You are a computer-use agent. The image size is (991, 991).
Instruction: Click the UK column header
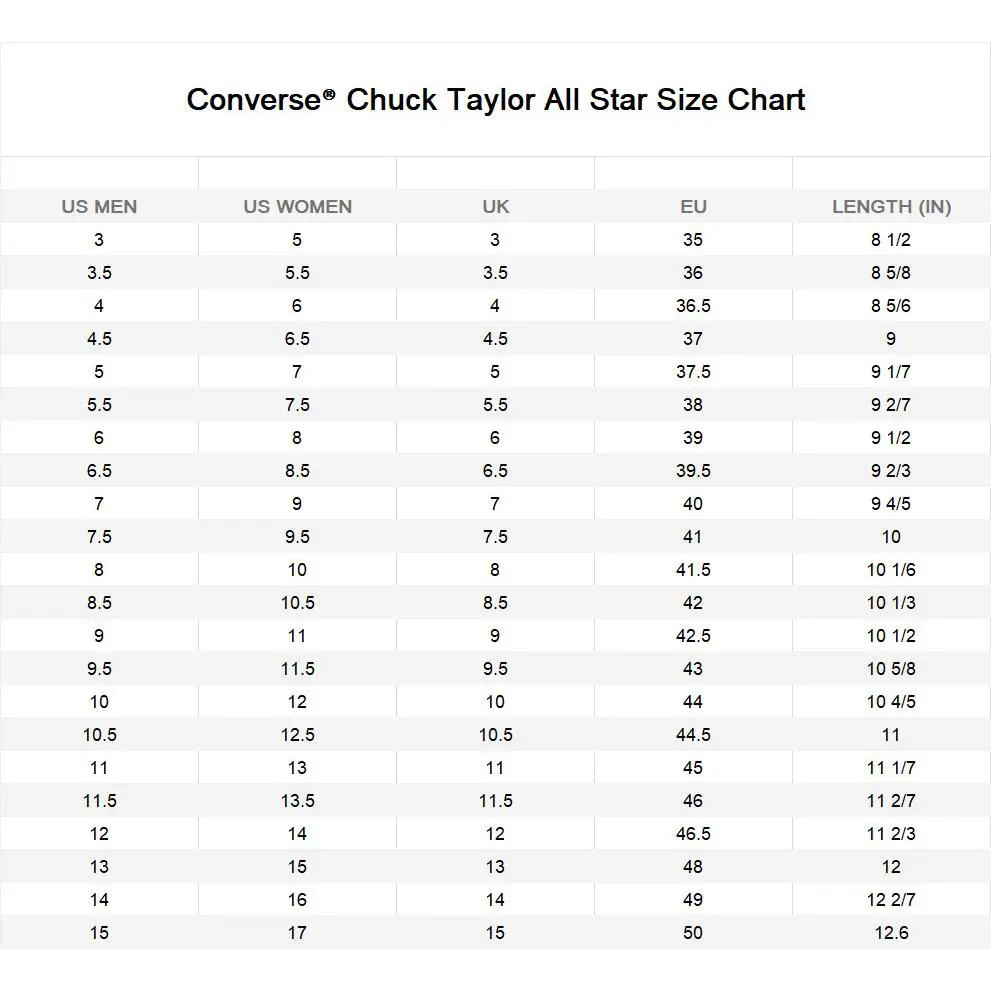pos(495,207)
